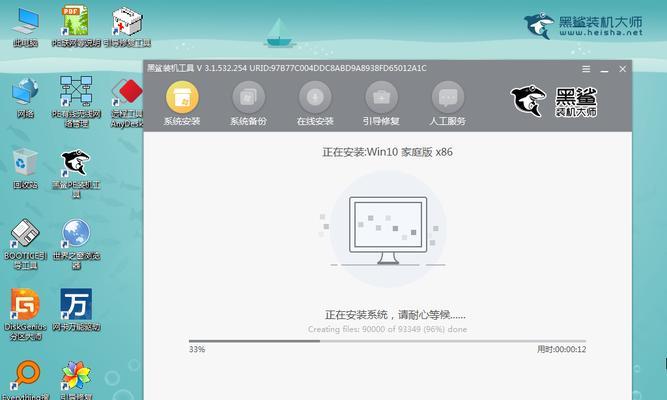Viewport: 667px width, 400px height.
Task: Open the 人工服务 icon
Action: click(448, 97)
